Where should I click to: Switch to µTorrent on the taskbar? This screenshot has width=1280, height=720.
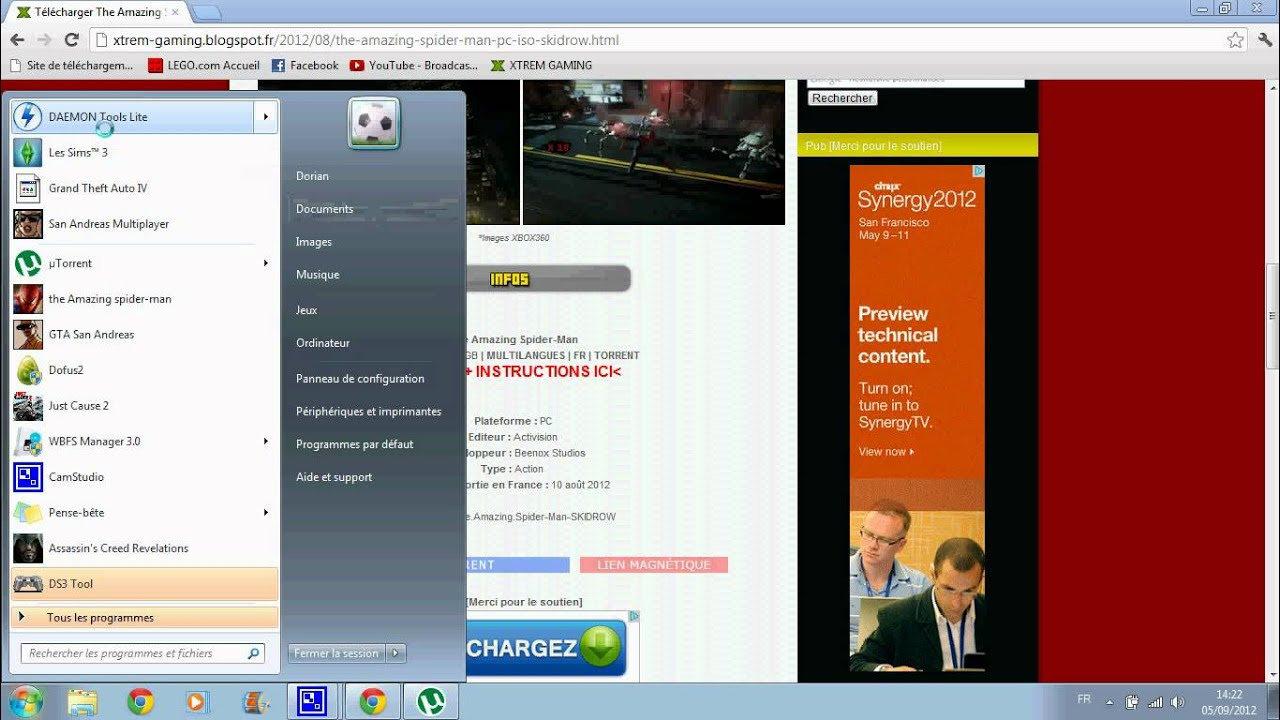point(430,702)
